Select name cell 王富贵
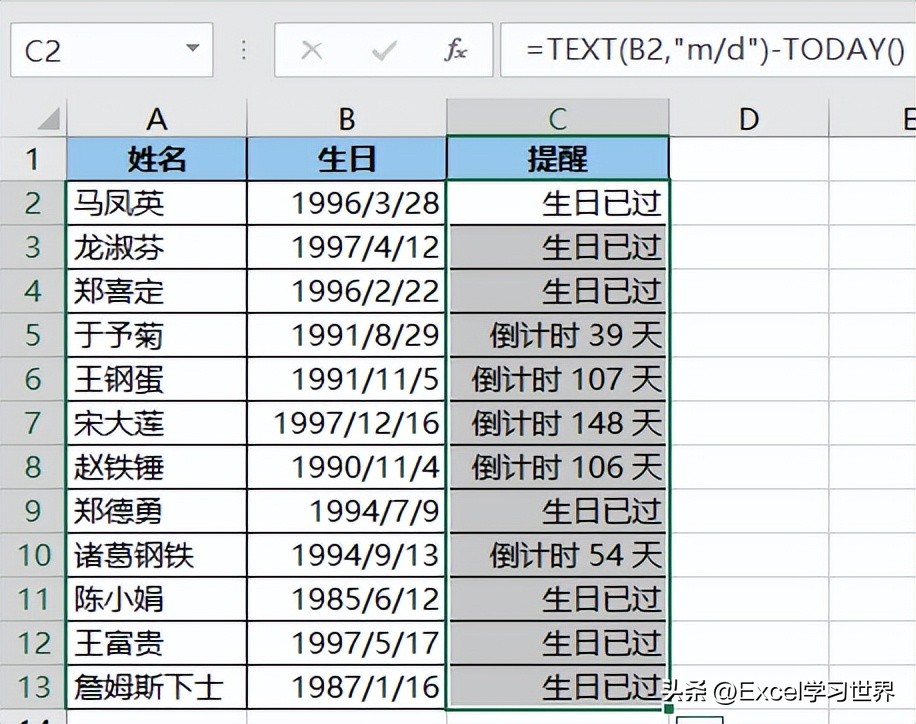The image size is (916, 724). [157, 643]
